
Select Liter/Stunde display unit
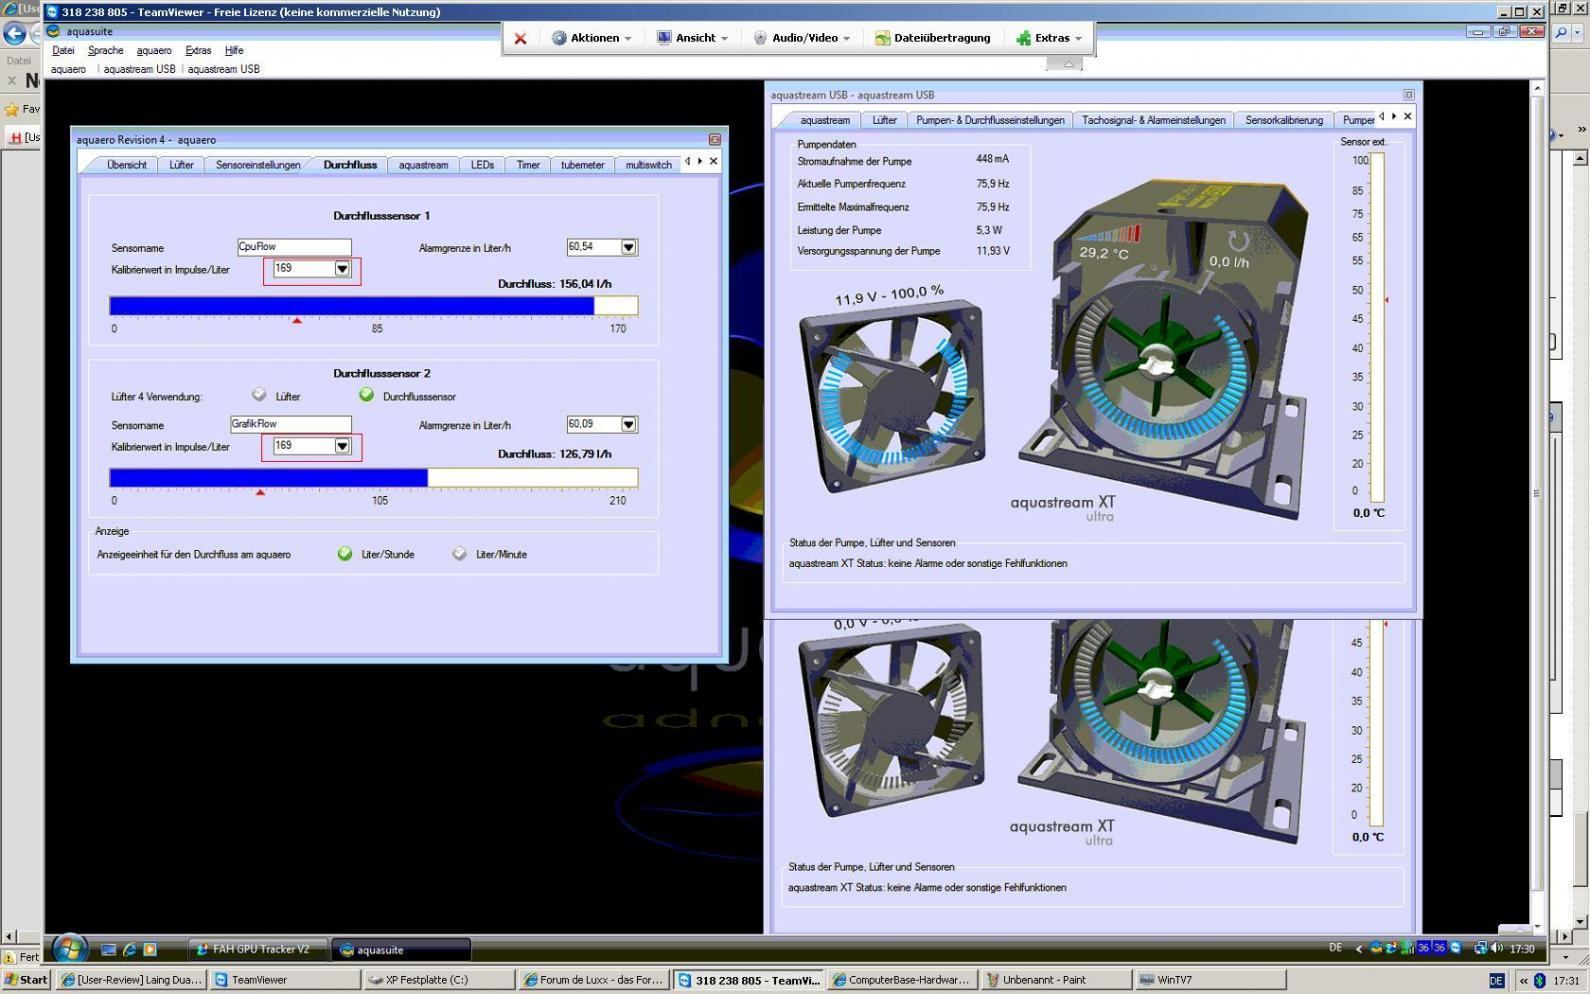pos(345,553)
